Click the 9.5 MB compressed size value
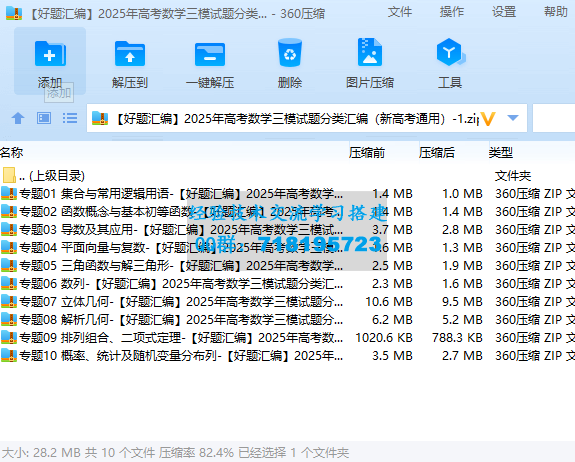Image resolution: width=575 pixels, height=462 pixels. pyautogui.click(x=462, y=301)
